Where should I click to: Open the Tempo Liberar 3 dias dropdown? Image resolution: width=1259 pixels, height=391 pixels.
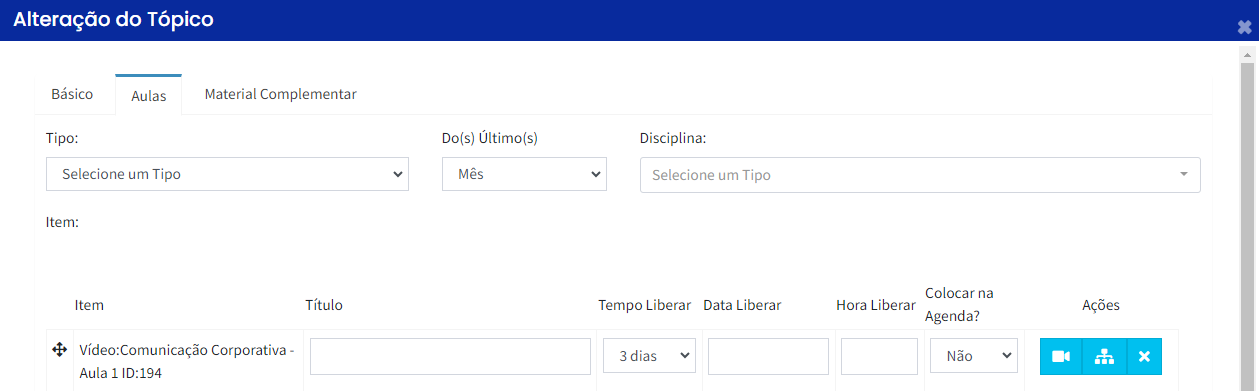[x=649, y=356]
